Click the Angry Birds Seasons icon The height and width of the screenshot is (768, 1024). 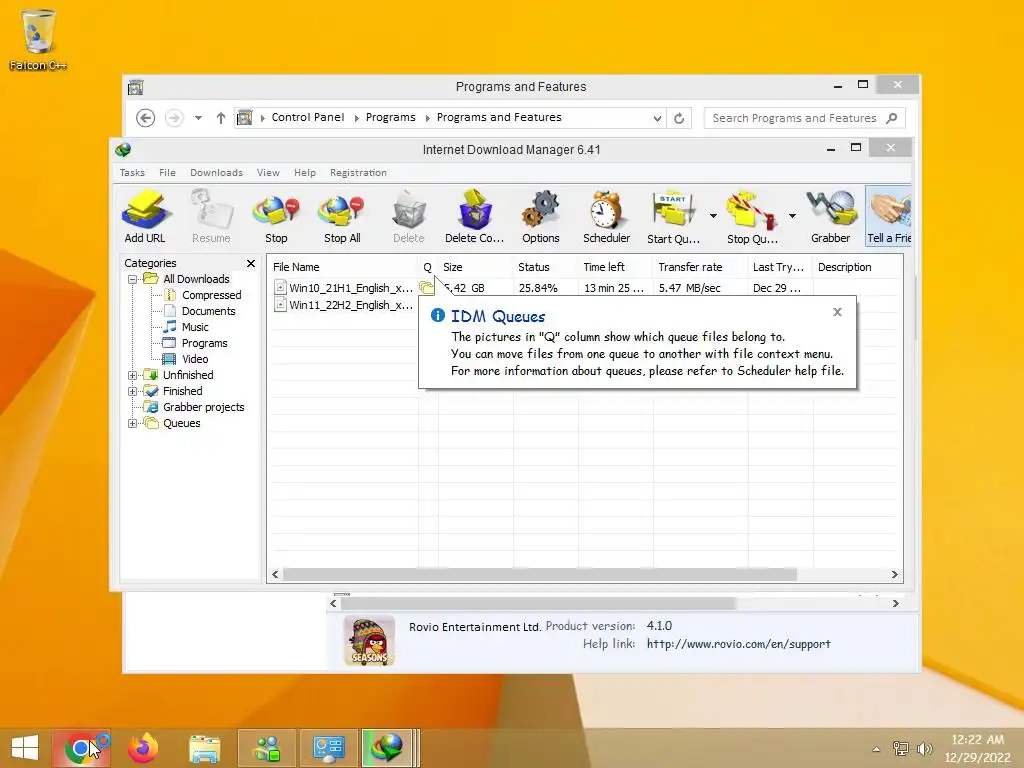point(370,641)
